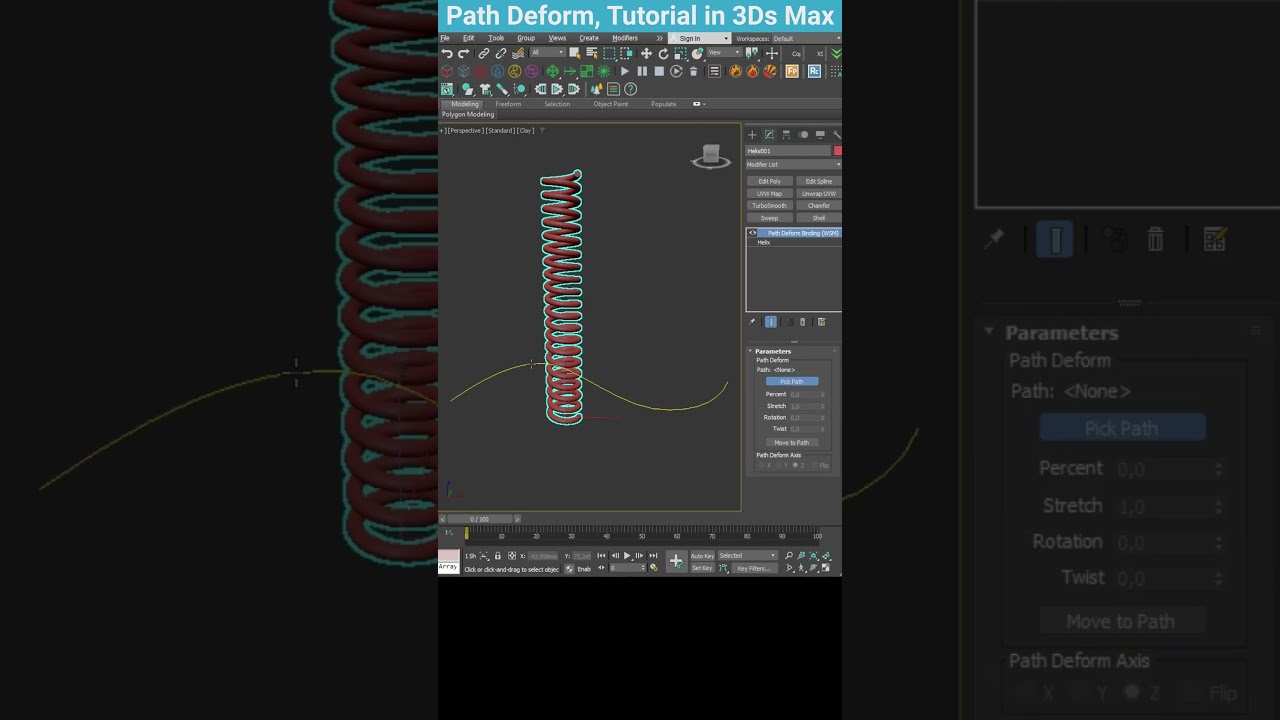
Task: Open the Sign In dropdown
Action: (699, 38)
